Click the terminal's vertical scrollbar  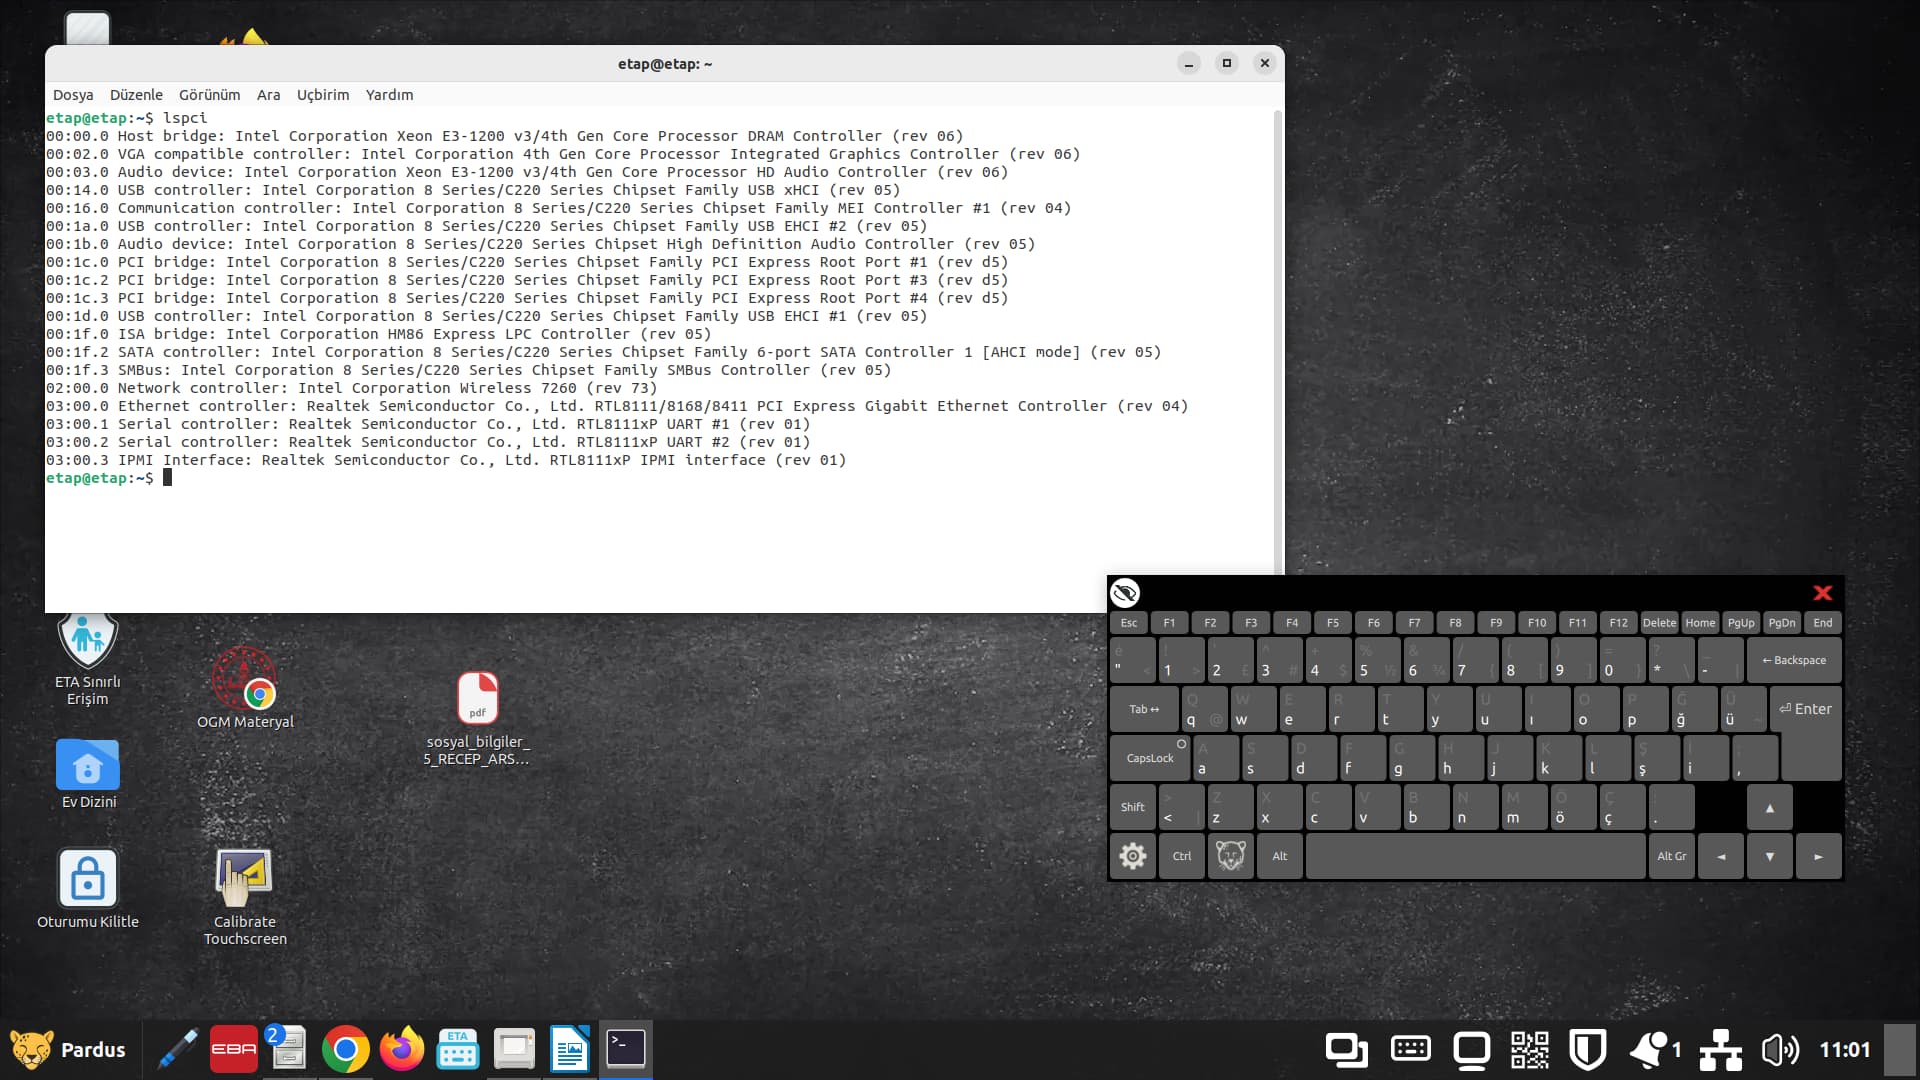click(x=1277, y=340)
